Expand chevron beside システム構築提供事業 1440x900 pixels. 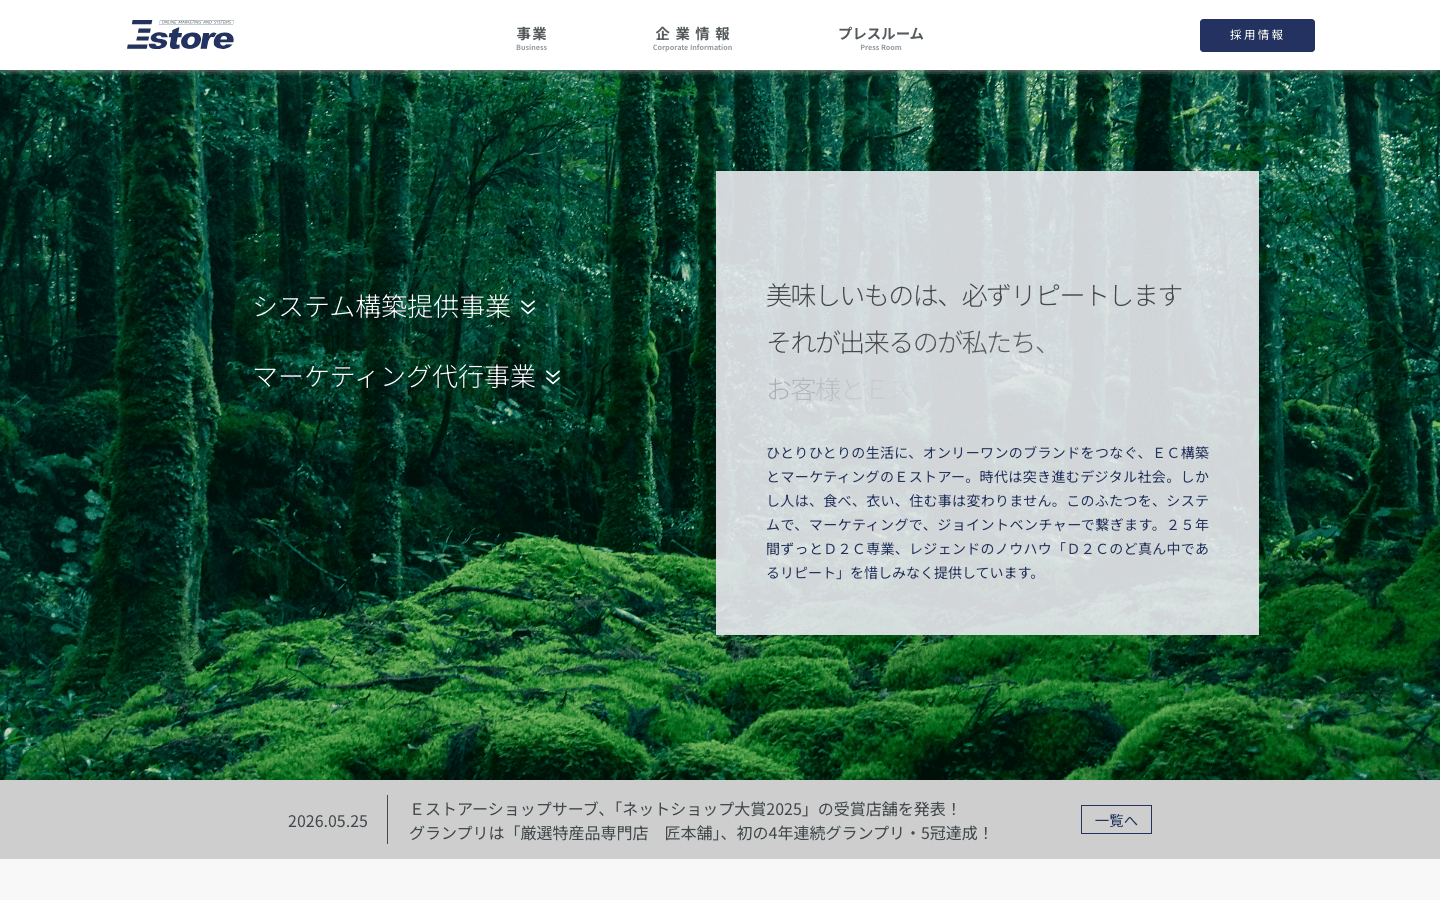[x=528, y=307]
